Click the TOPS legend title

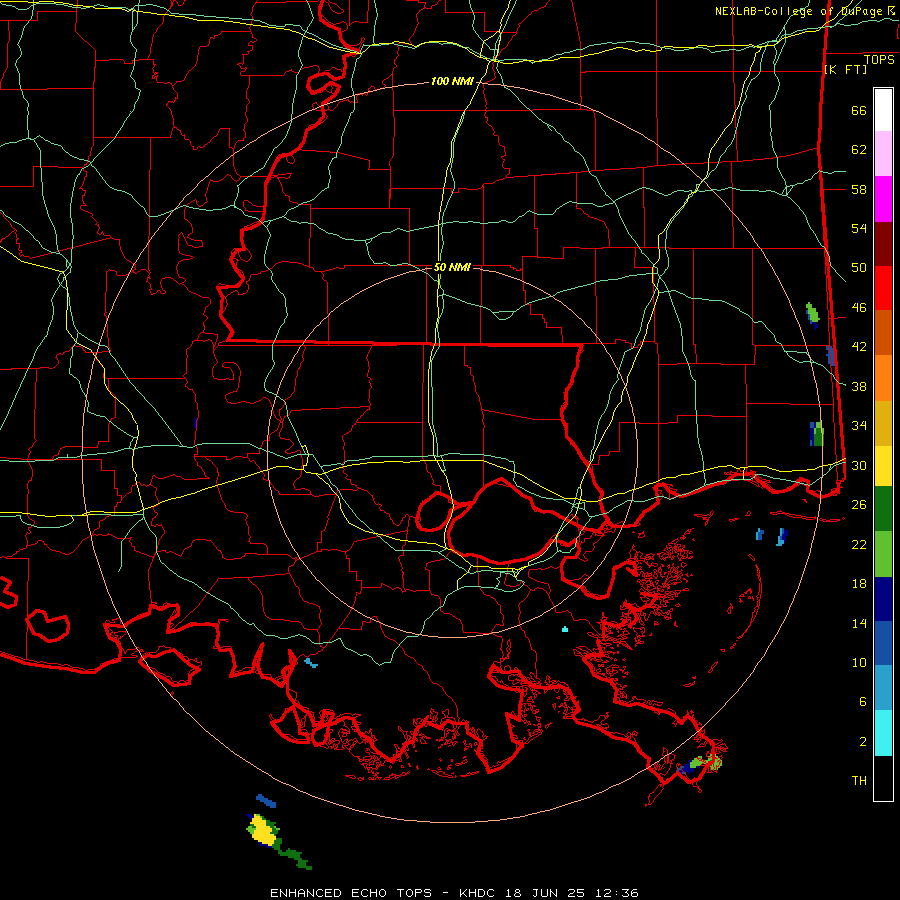pos(879,60)
